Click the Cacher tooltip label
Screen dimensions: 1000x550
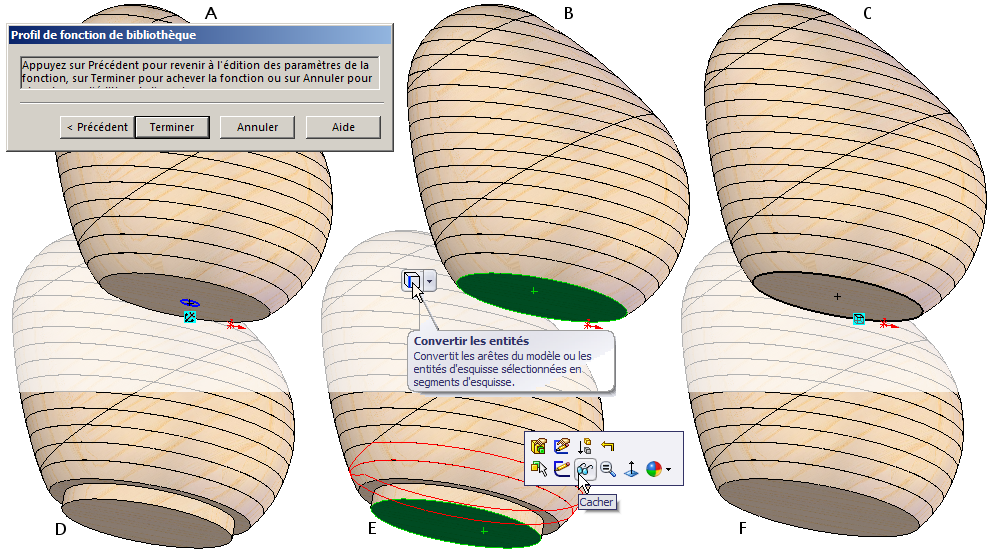point(596,502)
